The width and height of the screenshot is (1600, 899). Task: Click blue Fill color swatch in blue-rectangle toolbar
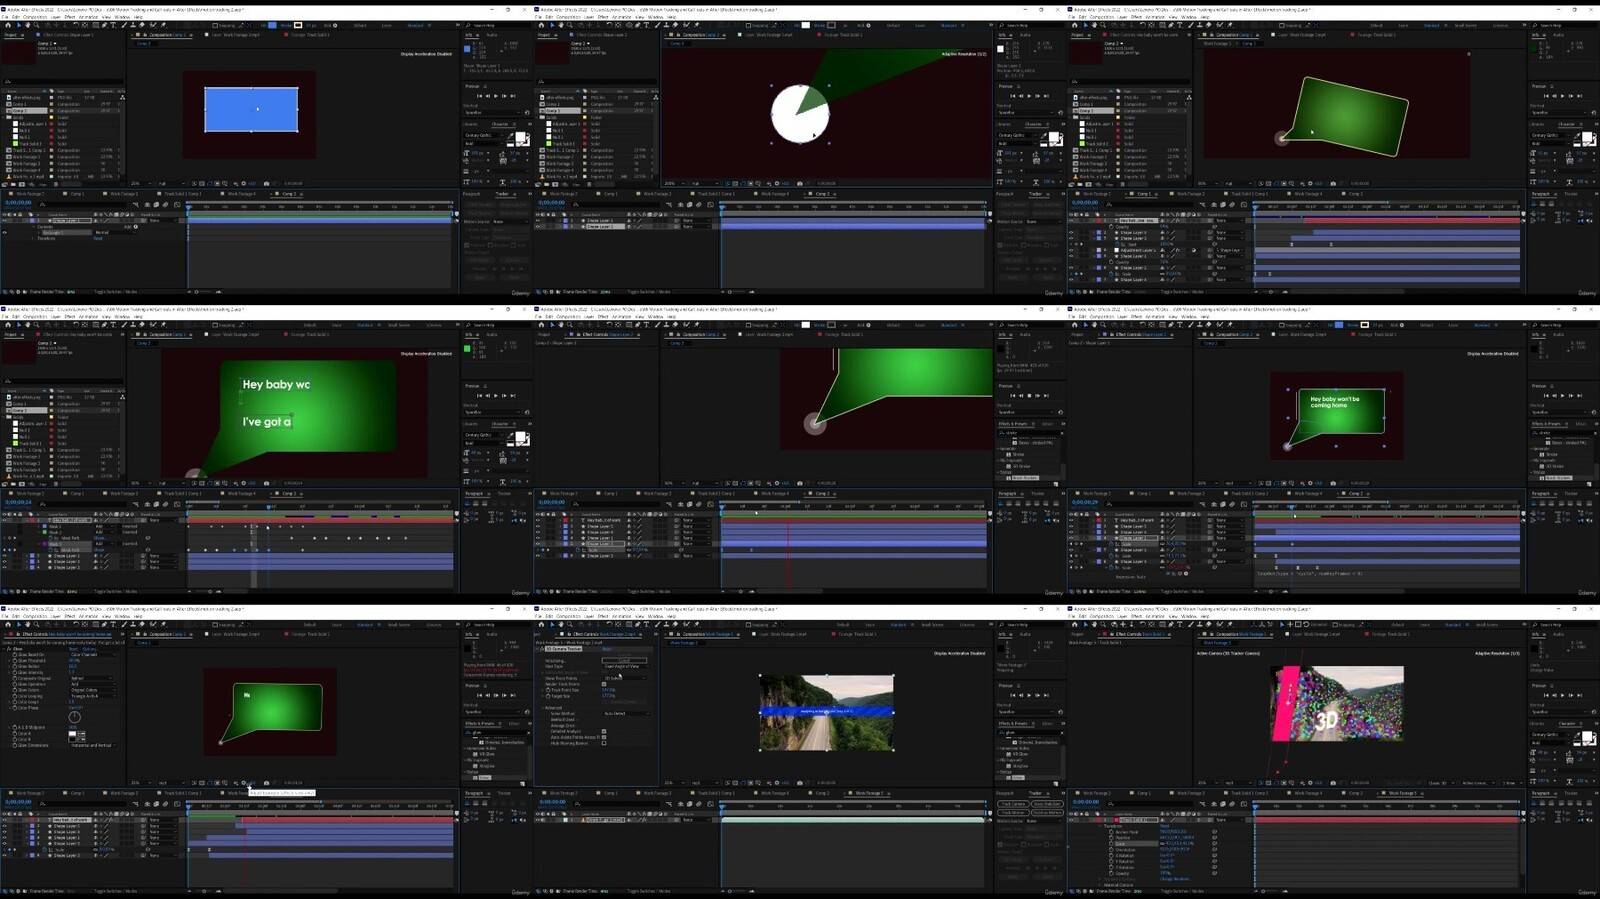[272, 25]
